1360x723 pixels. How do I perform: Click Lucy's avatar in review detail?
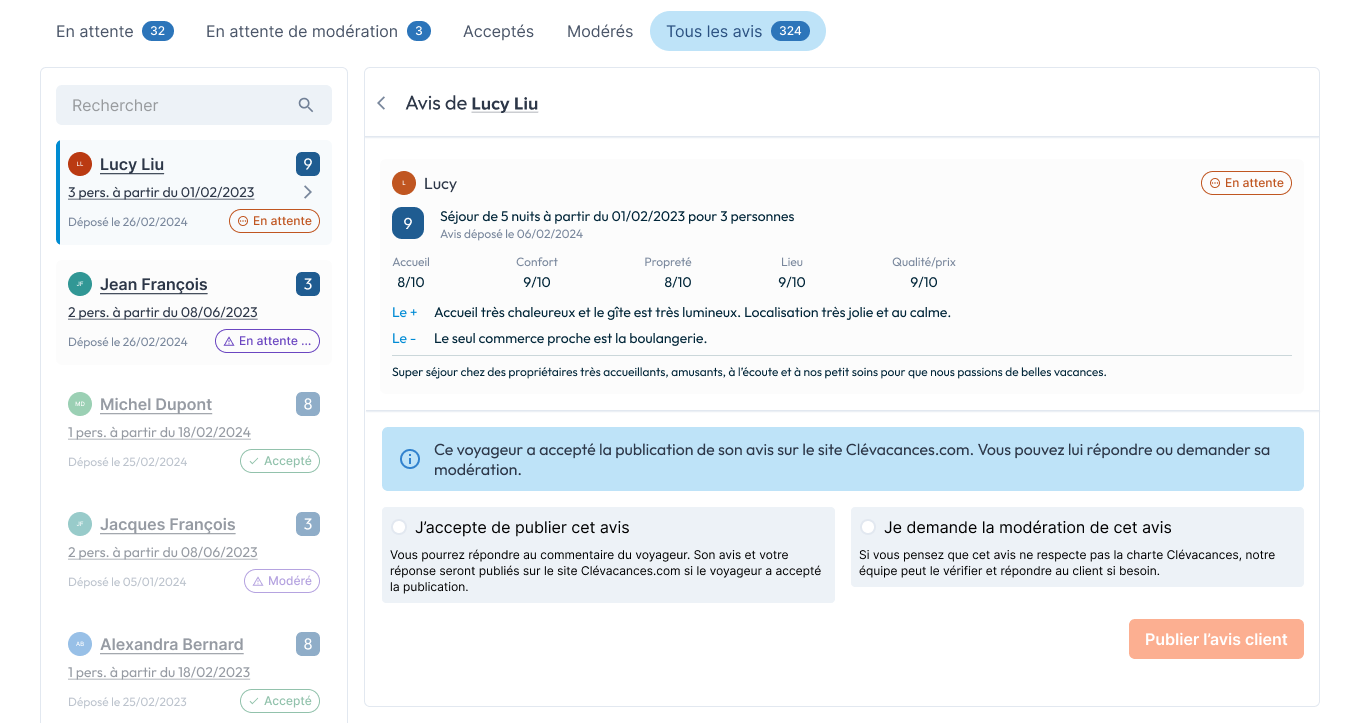tap(404, 183)
